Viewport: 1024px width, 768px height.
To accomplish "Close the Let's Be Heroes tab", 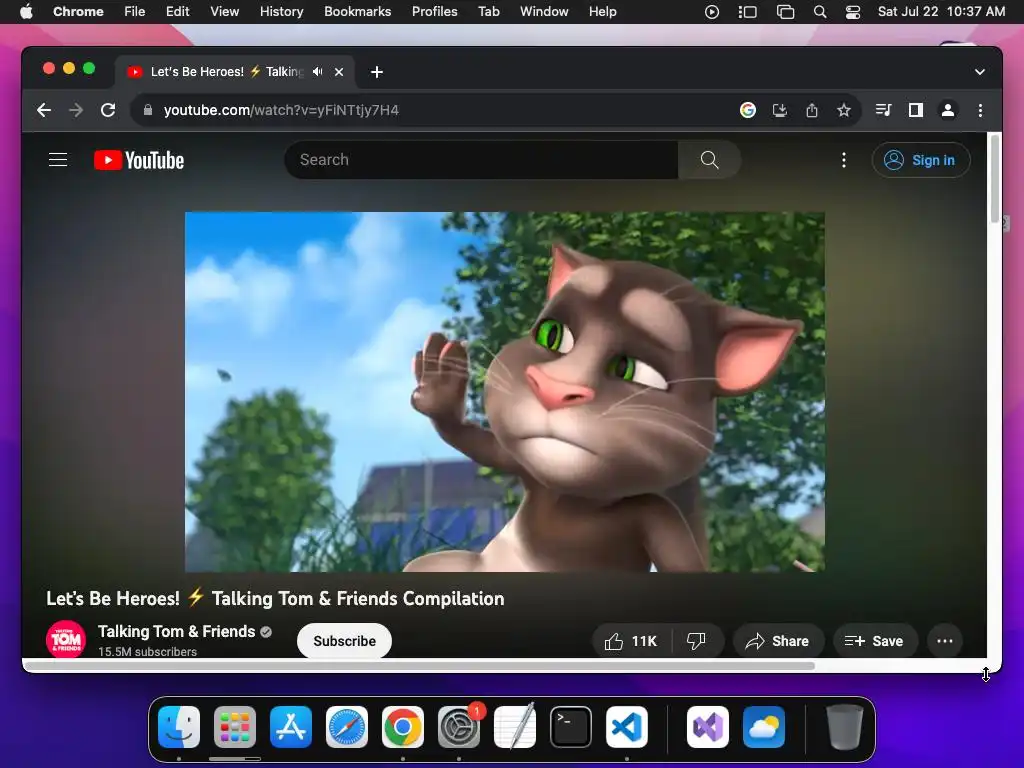I will coord(339,72).
